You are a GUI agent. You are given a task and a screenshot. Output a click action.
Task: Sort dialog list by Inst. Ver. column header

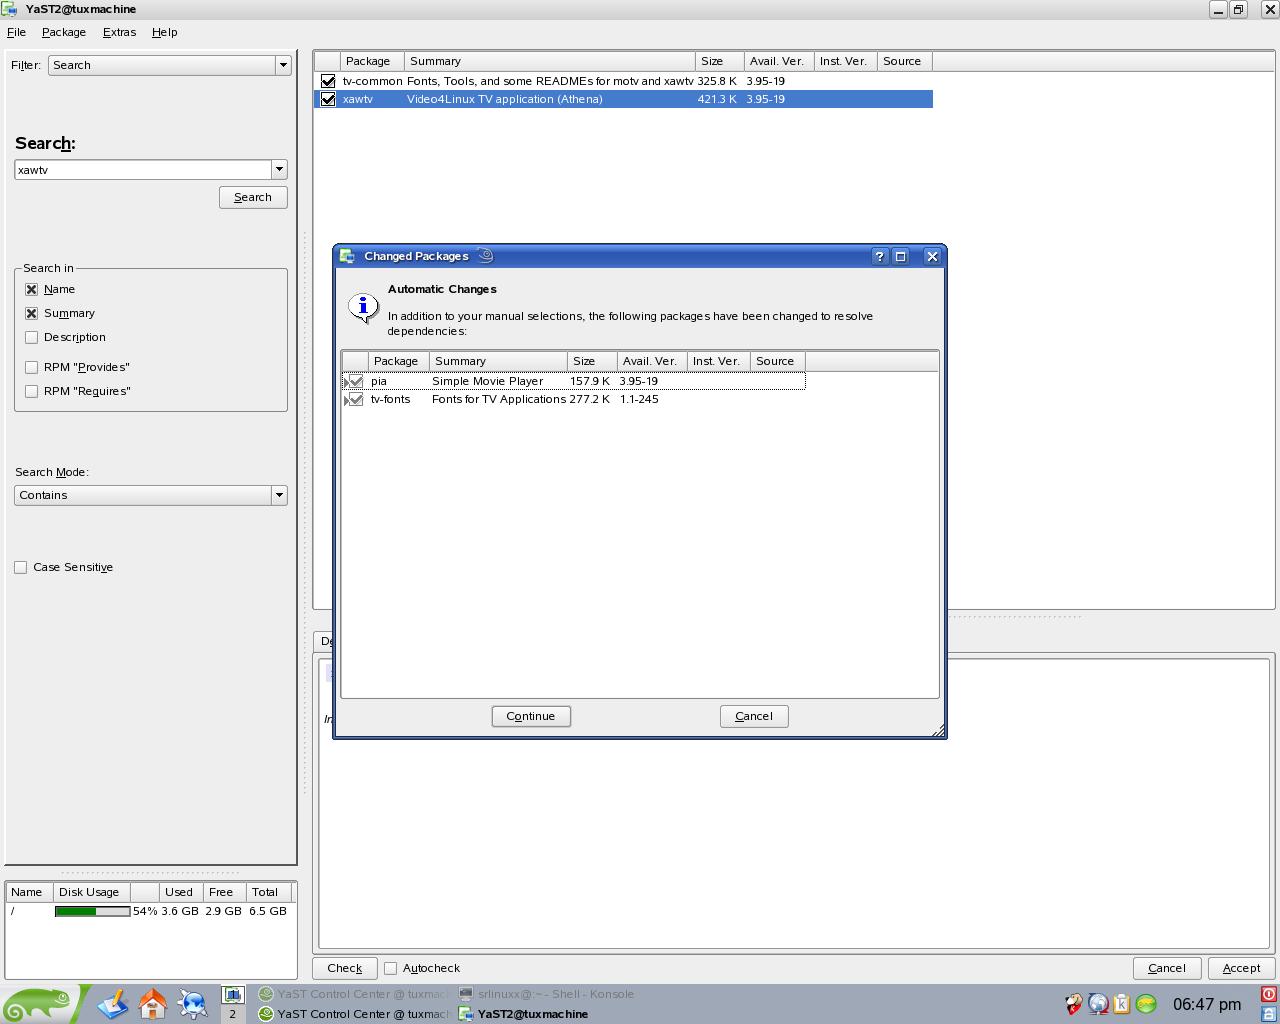click(x=718, y=361)
